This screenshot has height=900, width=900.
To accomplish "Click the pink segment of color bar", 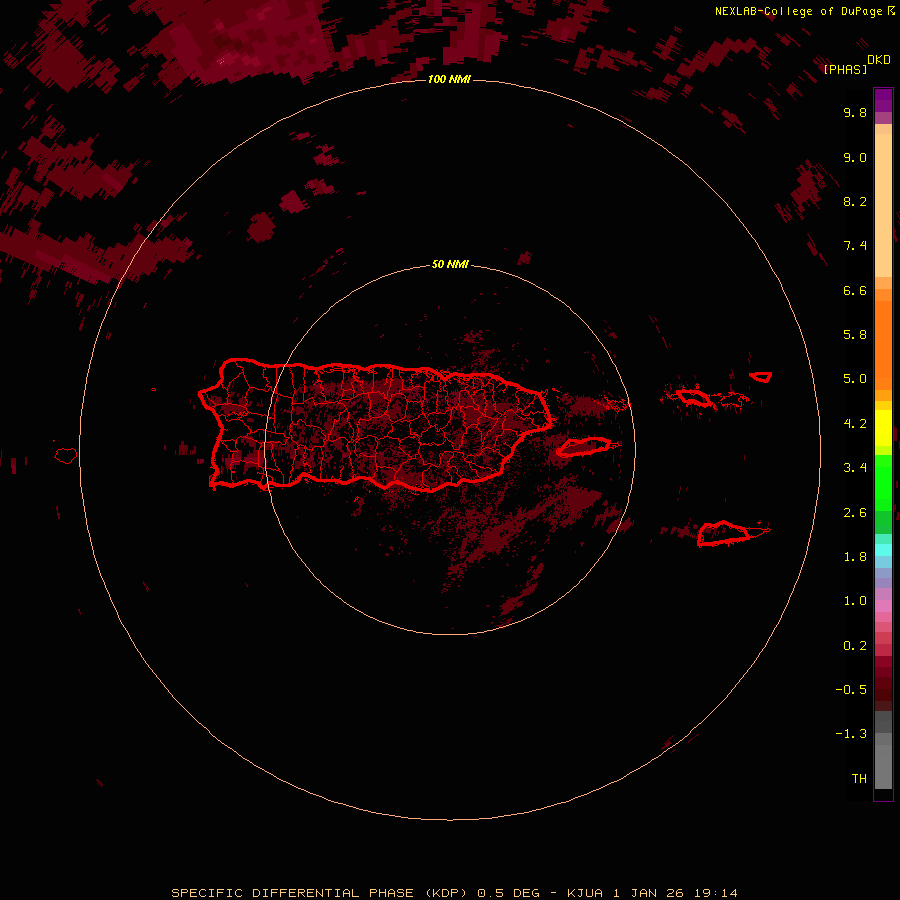I will (x=883, y=606).
